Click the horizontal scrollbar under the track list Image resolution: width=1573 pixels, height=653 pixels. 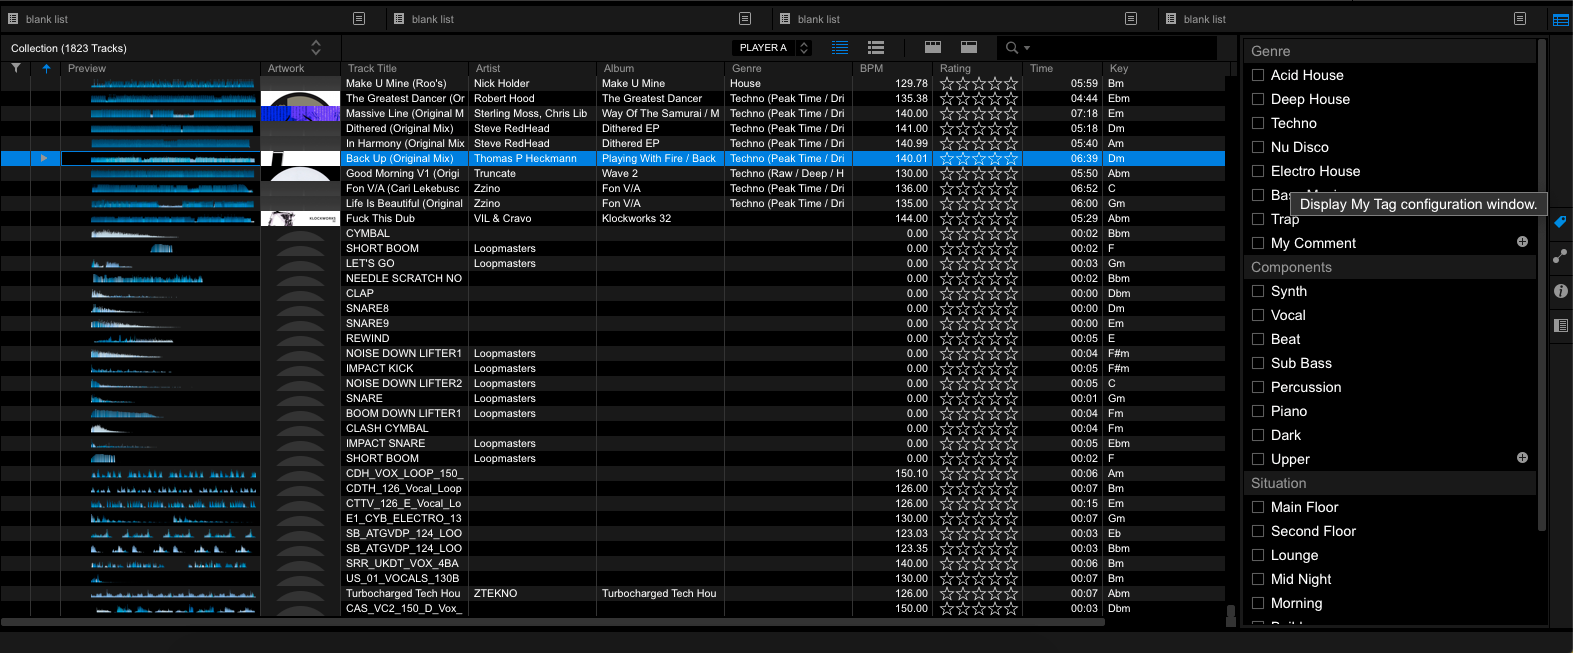point(553,622)
